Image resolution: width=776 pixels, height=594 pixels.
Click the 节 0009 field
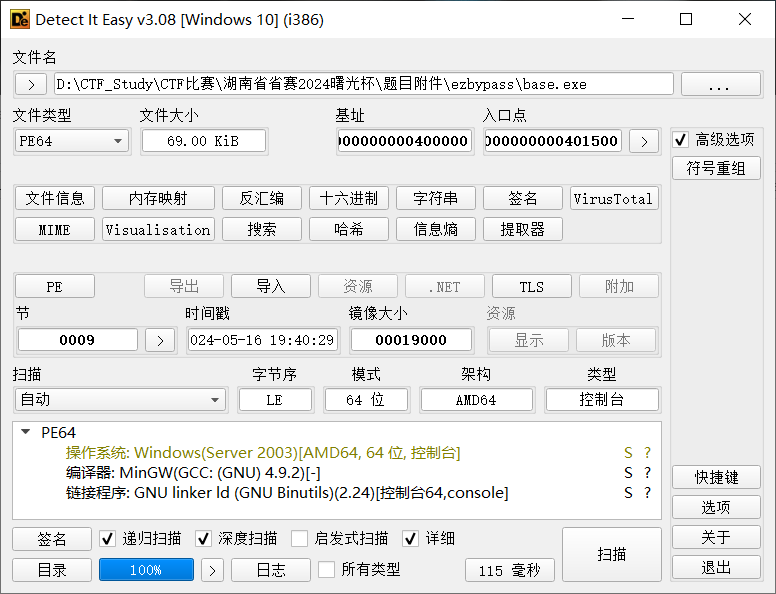(x=78, y=341)
